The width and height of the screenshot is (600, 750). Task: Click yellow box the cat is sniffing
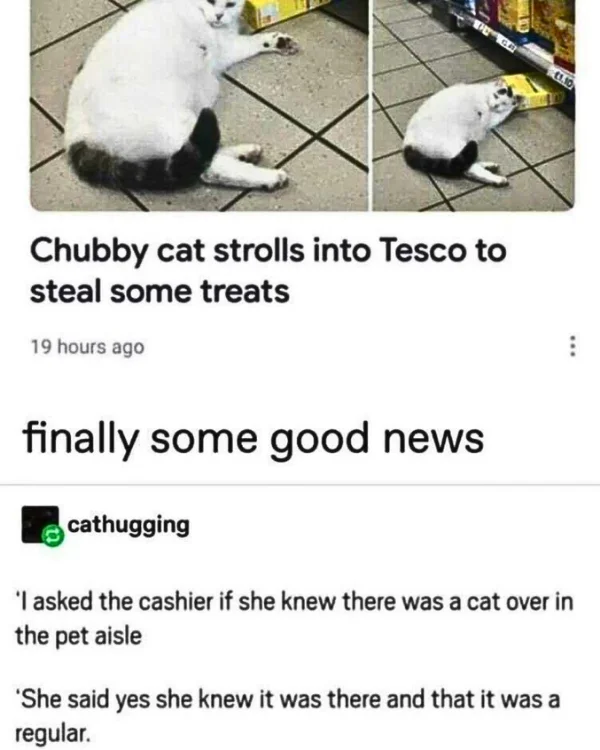(534, 91)
